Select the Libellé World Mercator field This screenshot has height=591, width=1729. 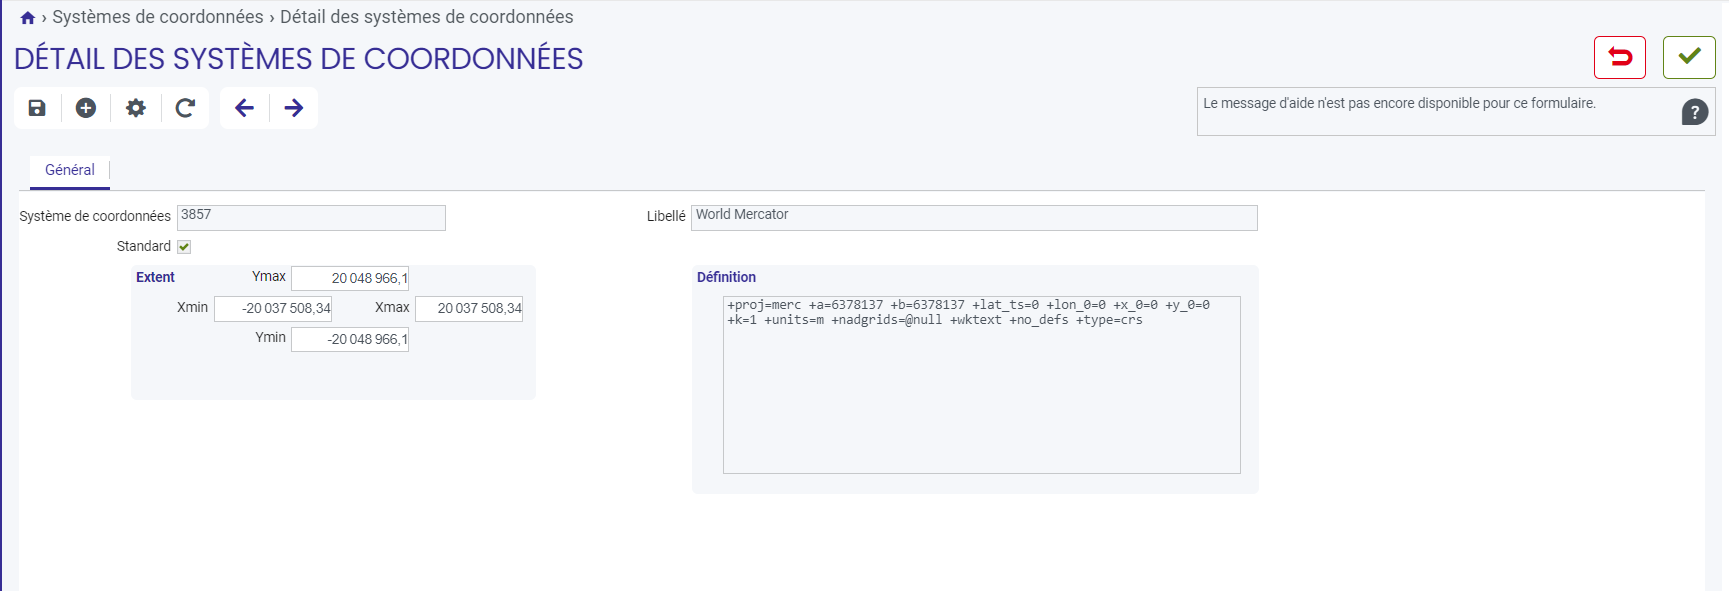pos(974,218)
